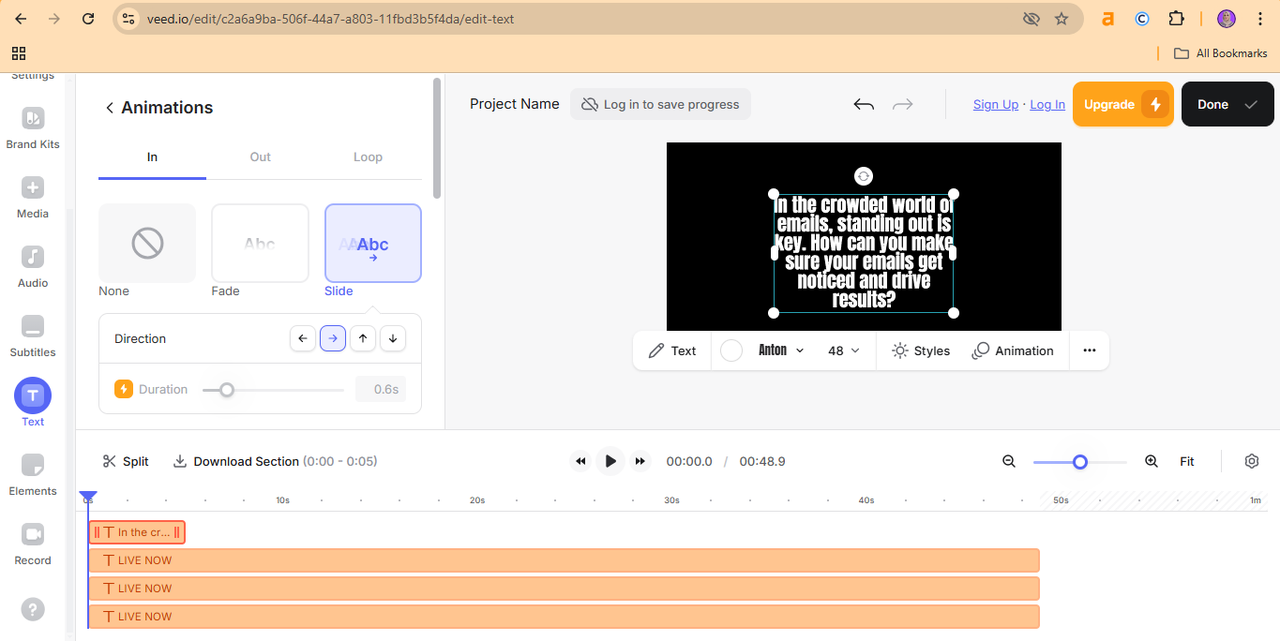Set slide direction to up
The width and height of the screenshot is (1280, 641).
click(363, 339)
